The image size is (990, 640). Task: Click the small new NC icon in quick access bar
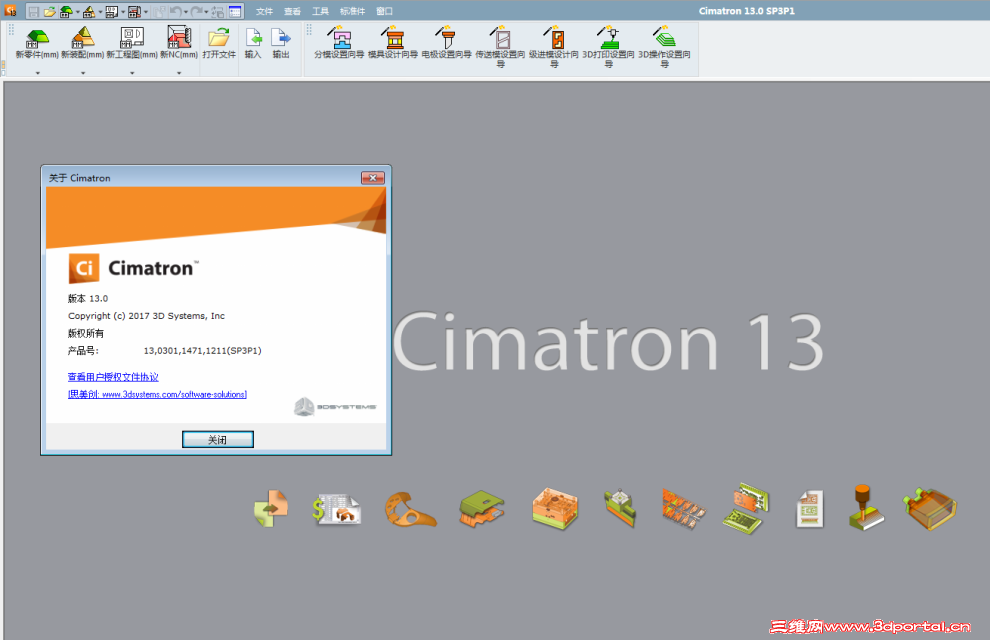point(134,11)
